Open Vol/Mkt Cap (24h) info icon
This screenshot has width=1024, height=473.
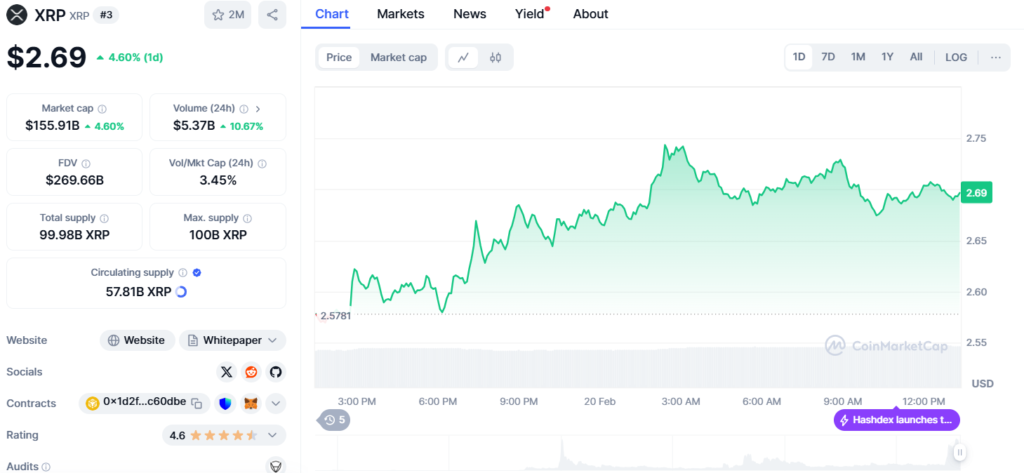(262, 164)
